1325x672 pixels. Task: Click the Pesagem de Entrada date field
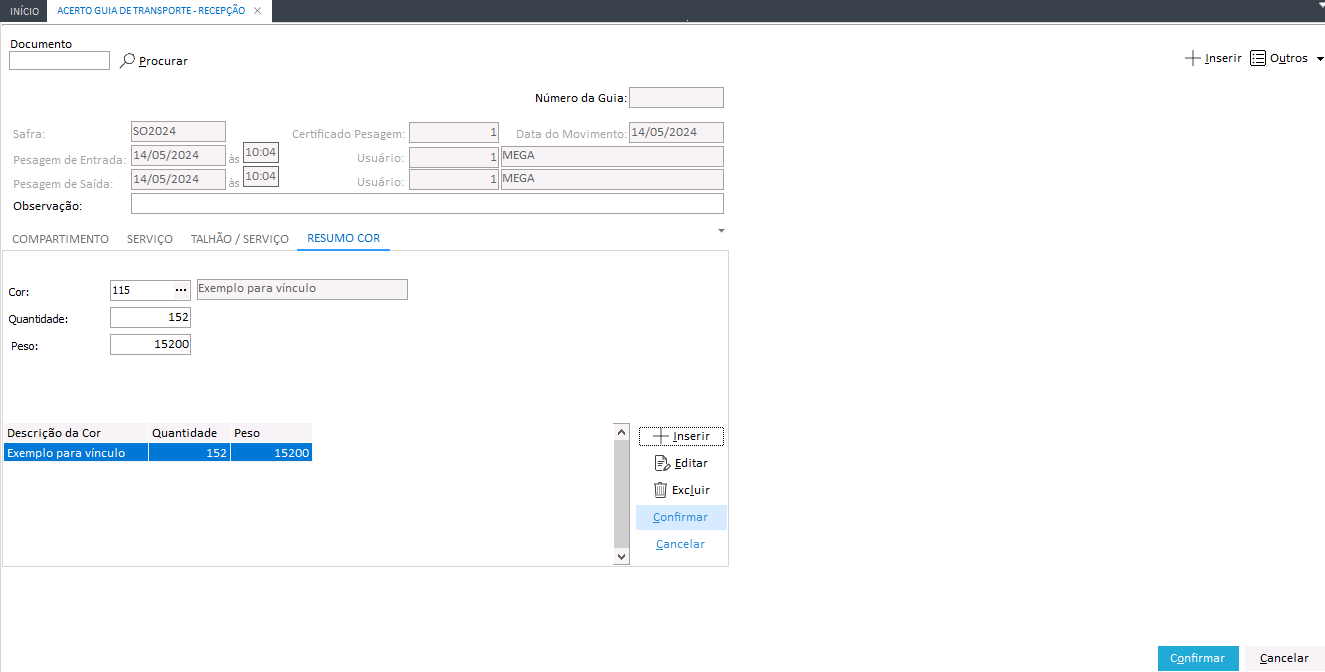178,155
